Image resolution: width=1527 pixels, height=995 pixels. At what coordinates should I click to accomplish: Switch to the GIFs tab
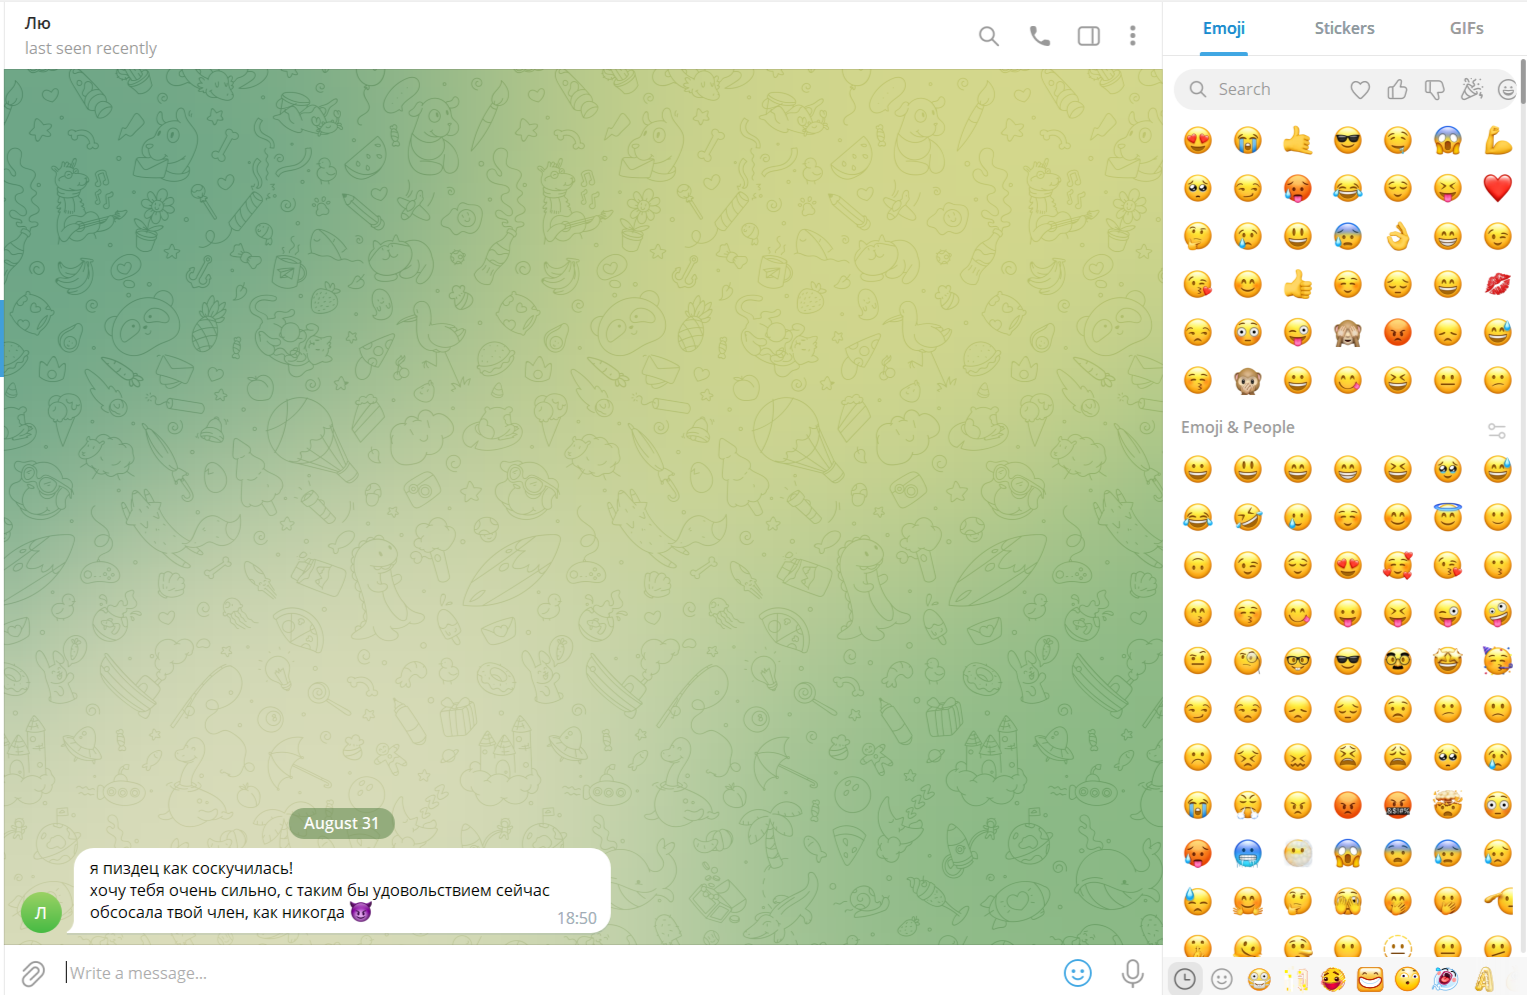pyautogui.click(x=1466, y=28)
